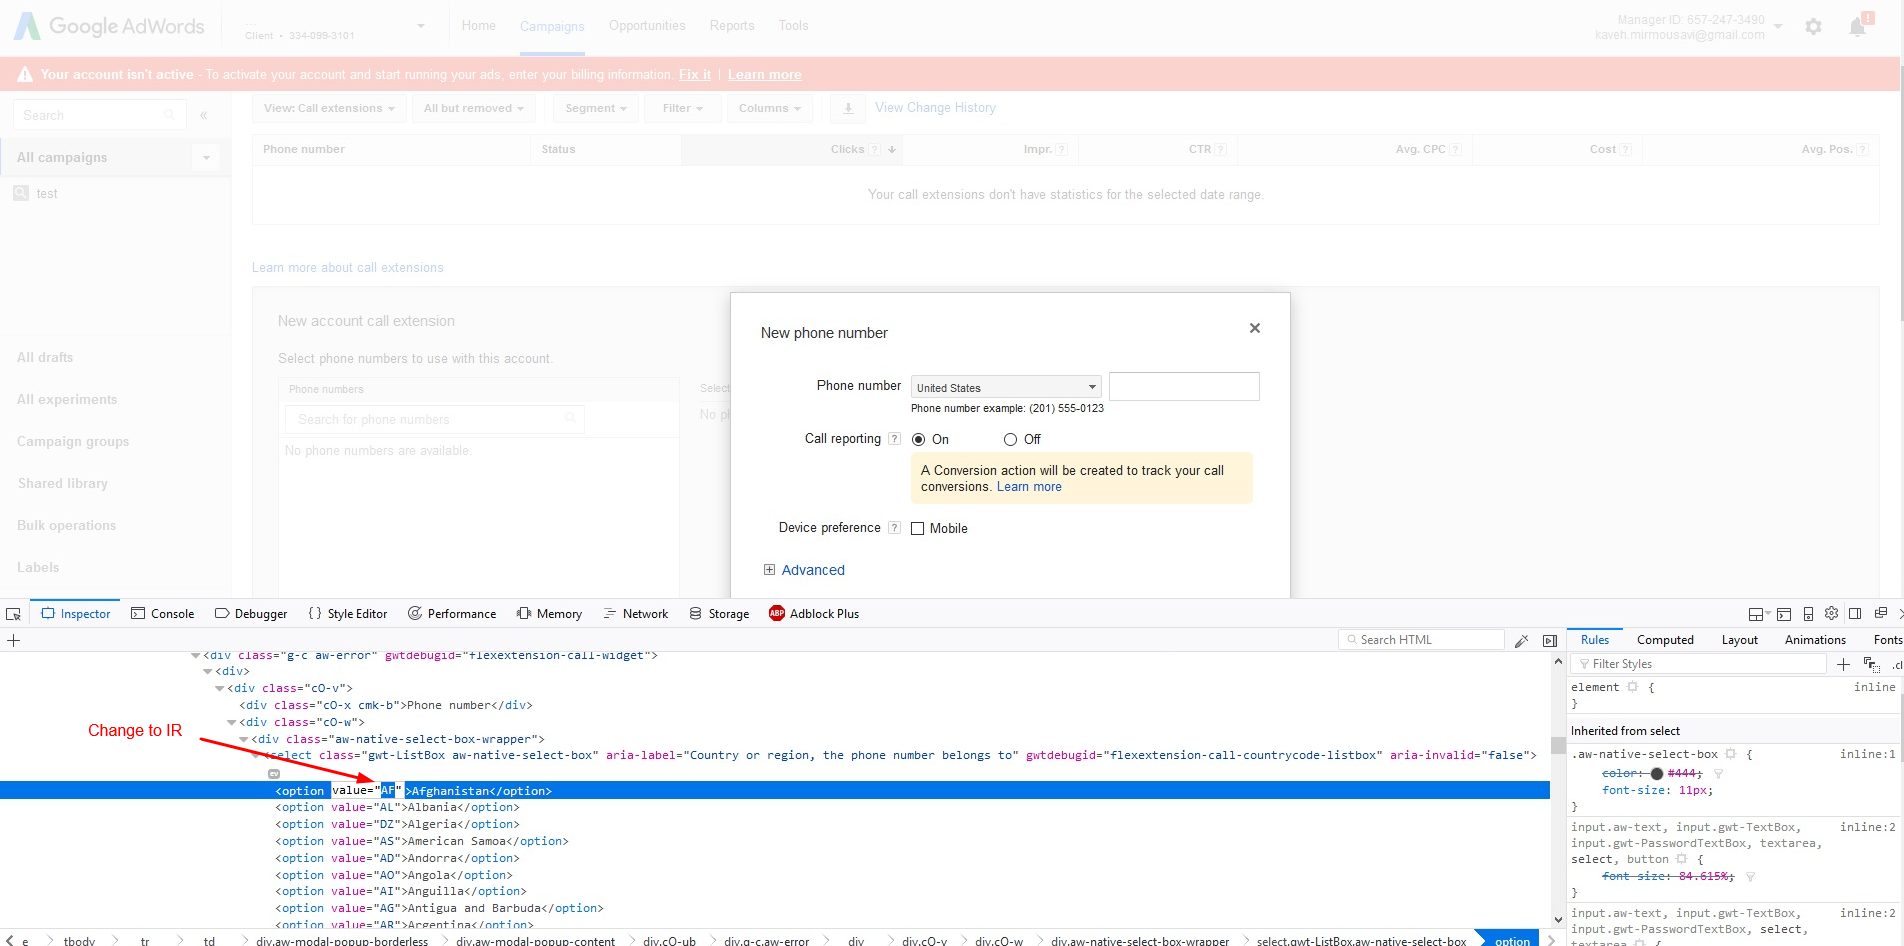The image size is (1904, 946).
Task: Switch to the Network tab
Action: [636, 614]
